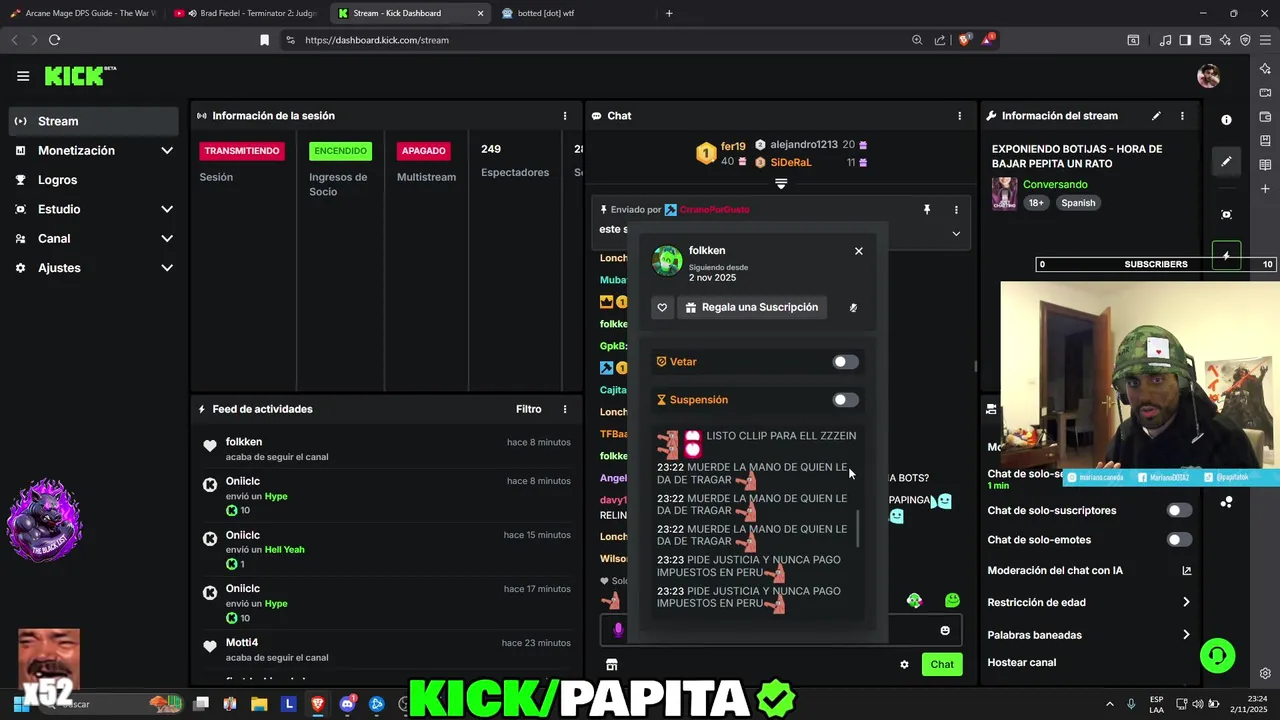Open the Chat panel three-dot menu

[x=960, y=116]
